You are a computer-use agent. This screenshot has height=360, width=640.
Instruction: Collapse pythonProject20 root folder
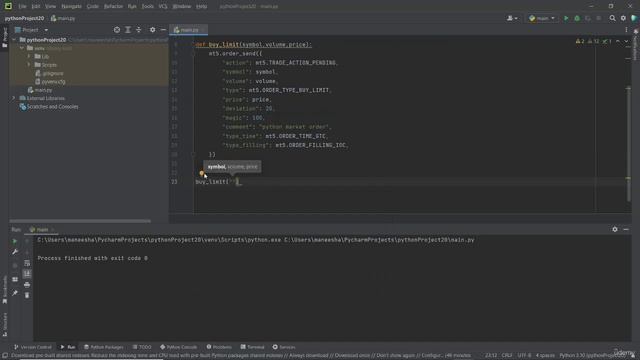(x=14, y=40)
